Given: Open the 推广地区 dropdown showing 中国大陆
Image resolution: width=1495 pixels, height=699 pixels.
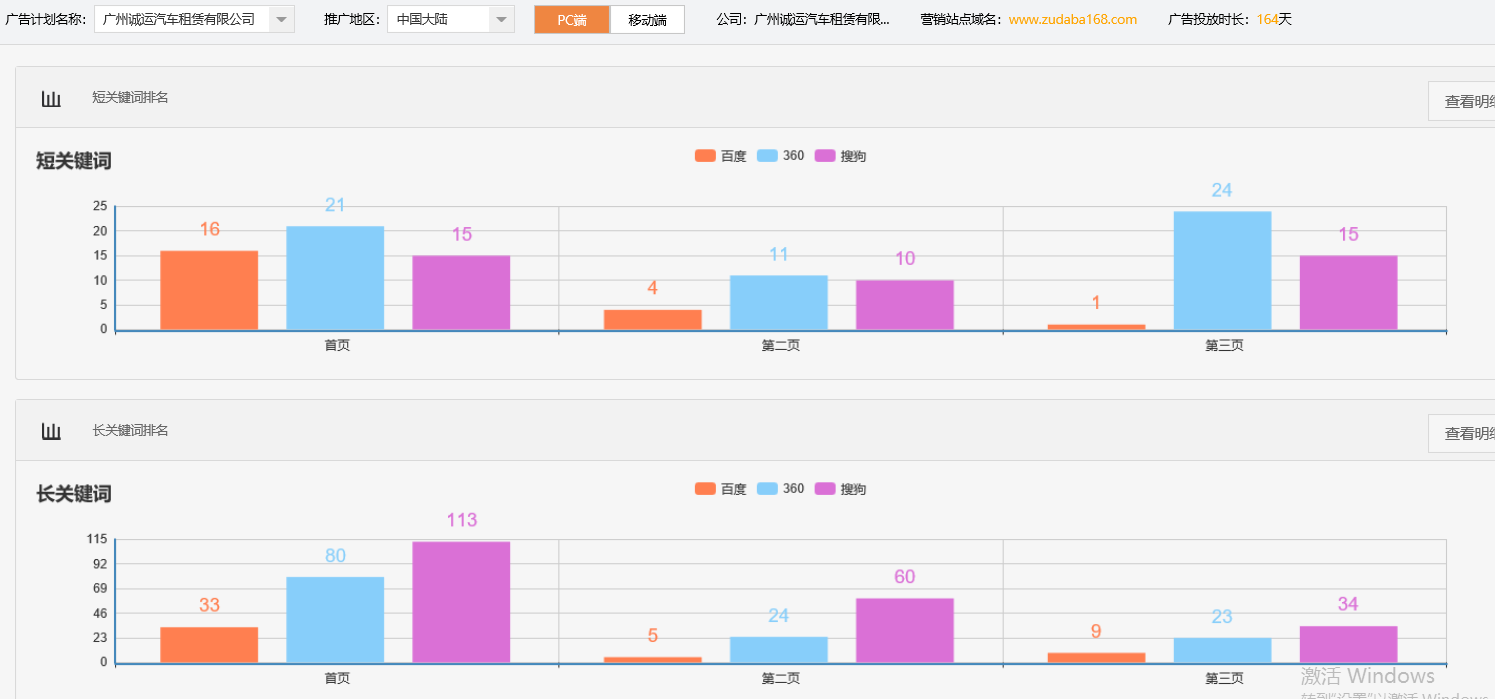Looking at the screenshot, I should click(x=499, y=18).
